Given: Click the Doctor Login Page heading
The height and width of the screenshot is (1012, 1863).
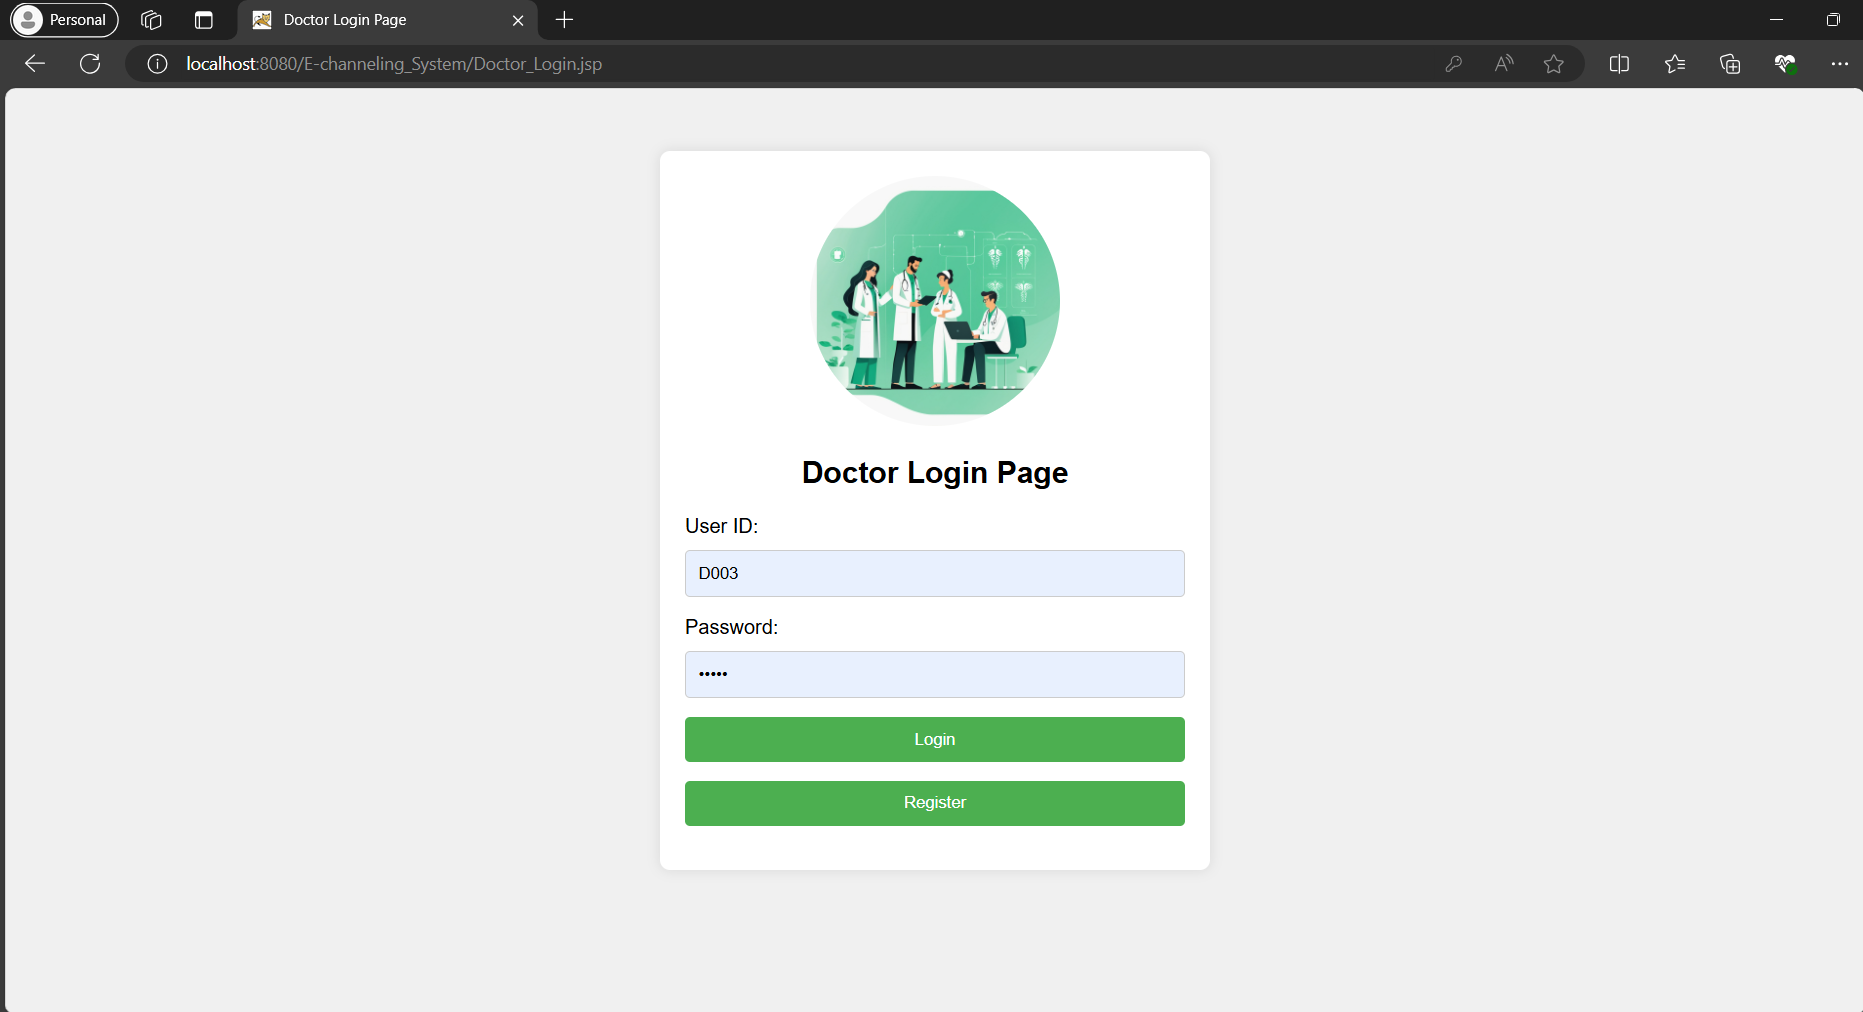Looking at the screenshot, I should pos(935,472).
